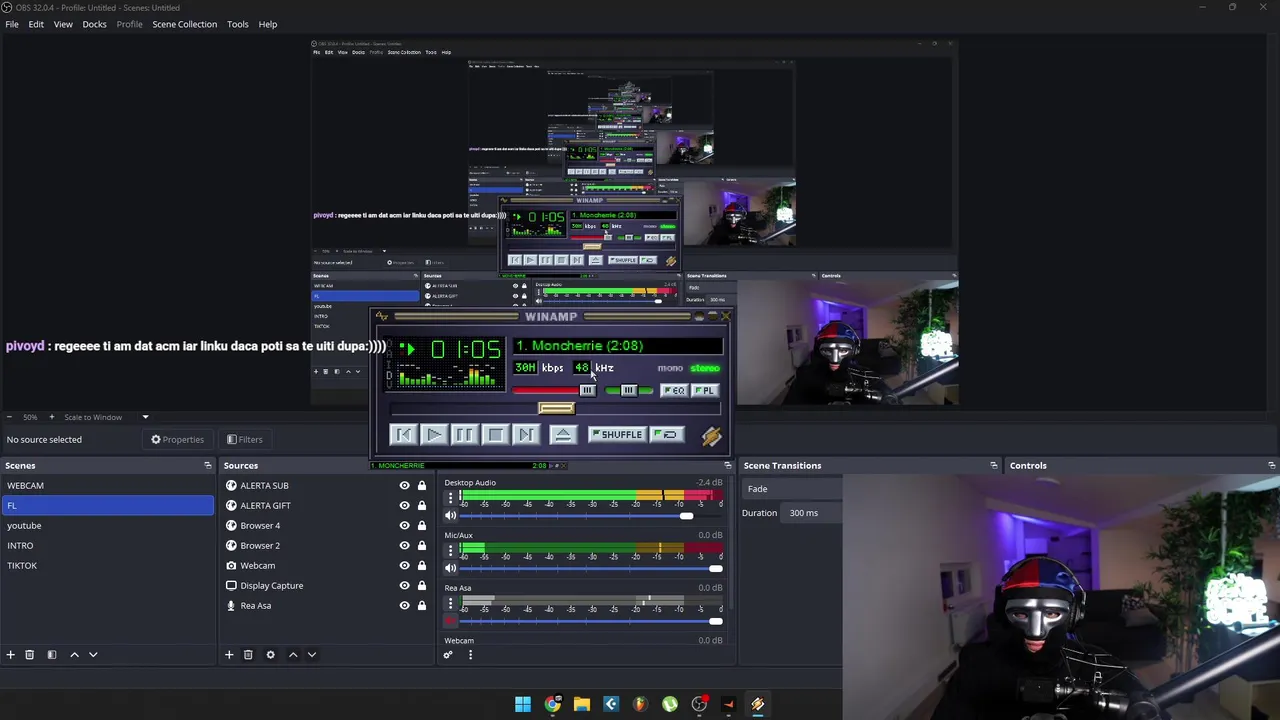Screen dimensions: 1280x720
Task: Open the Scale to Window dropdown arrow
Action: 145,417
